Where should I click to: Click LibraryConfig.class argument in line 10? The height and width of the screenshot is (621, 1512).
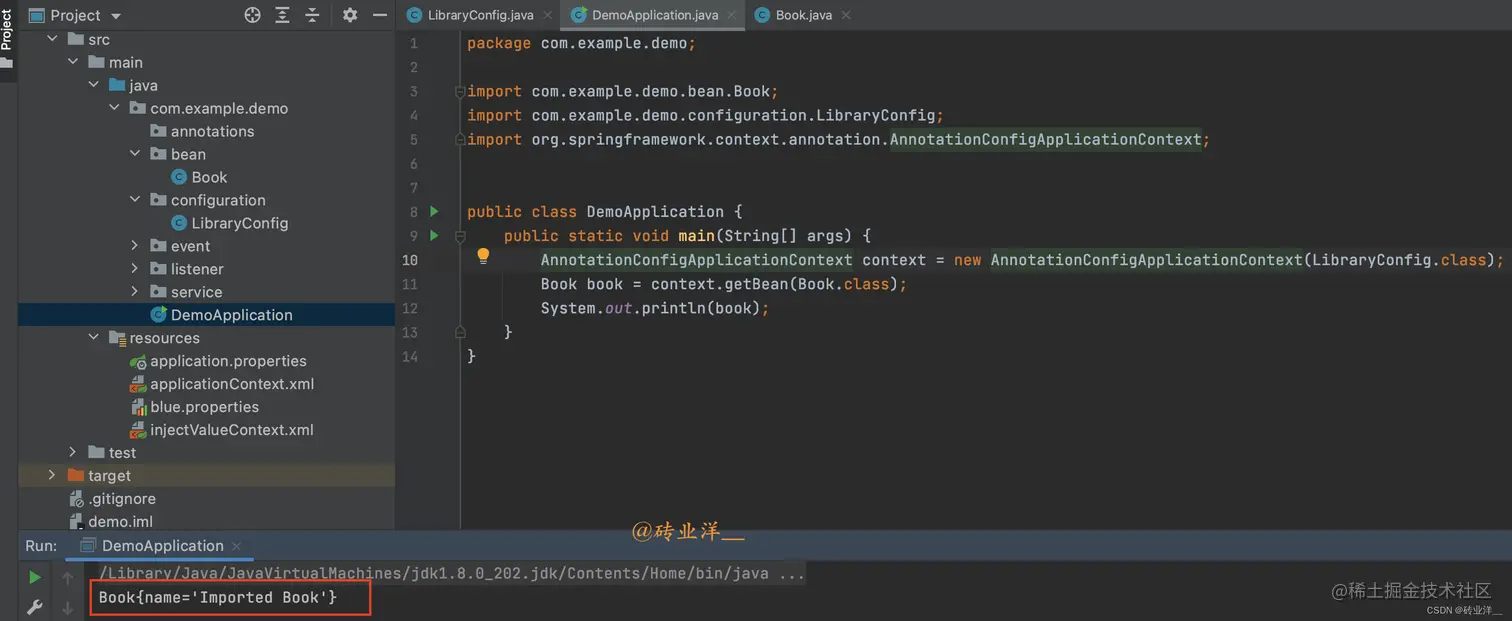pos(1399,260)
